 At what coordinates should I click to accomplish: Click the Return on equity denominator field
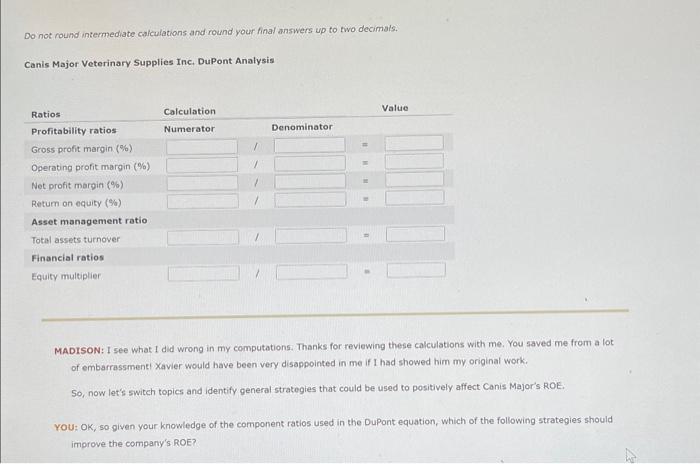(310, 200)
